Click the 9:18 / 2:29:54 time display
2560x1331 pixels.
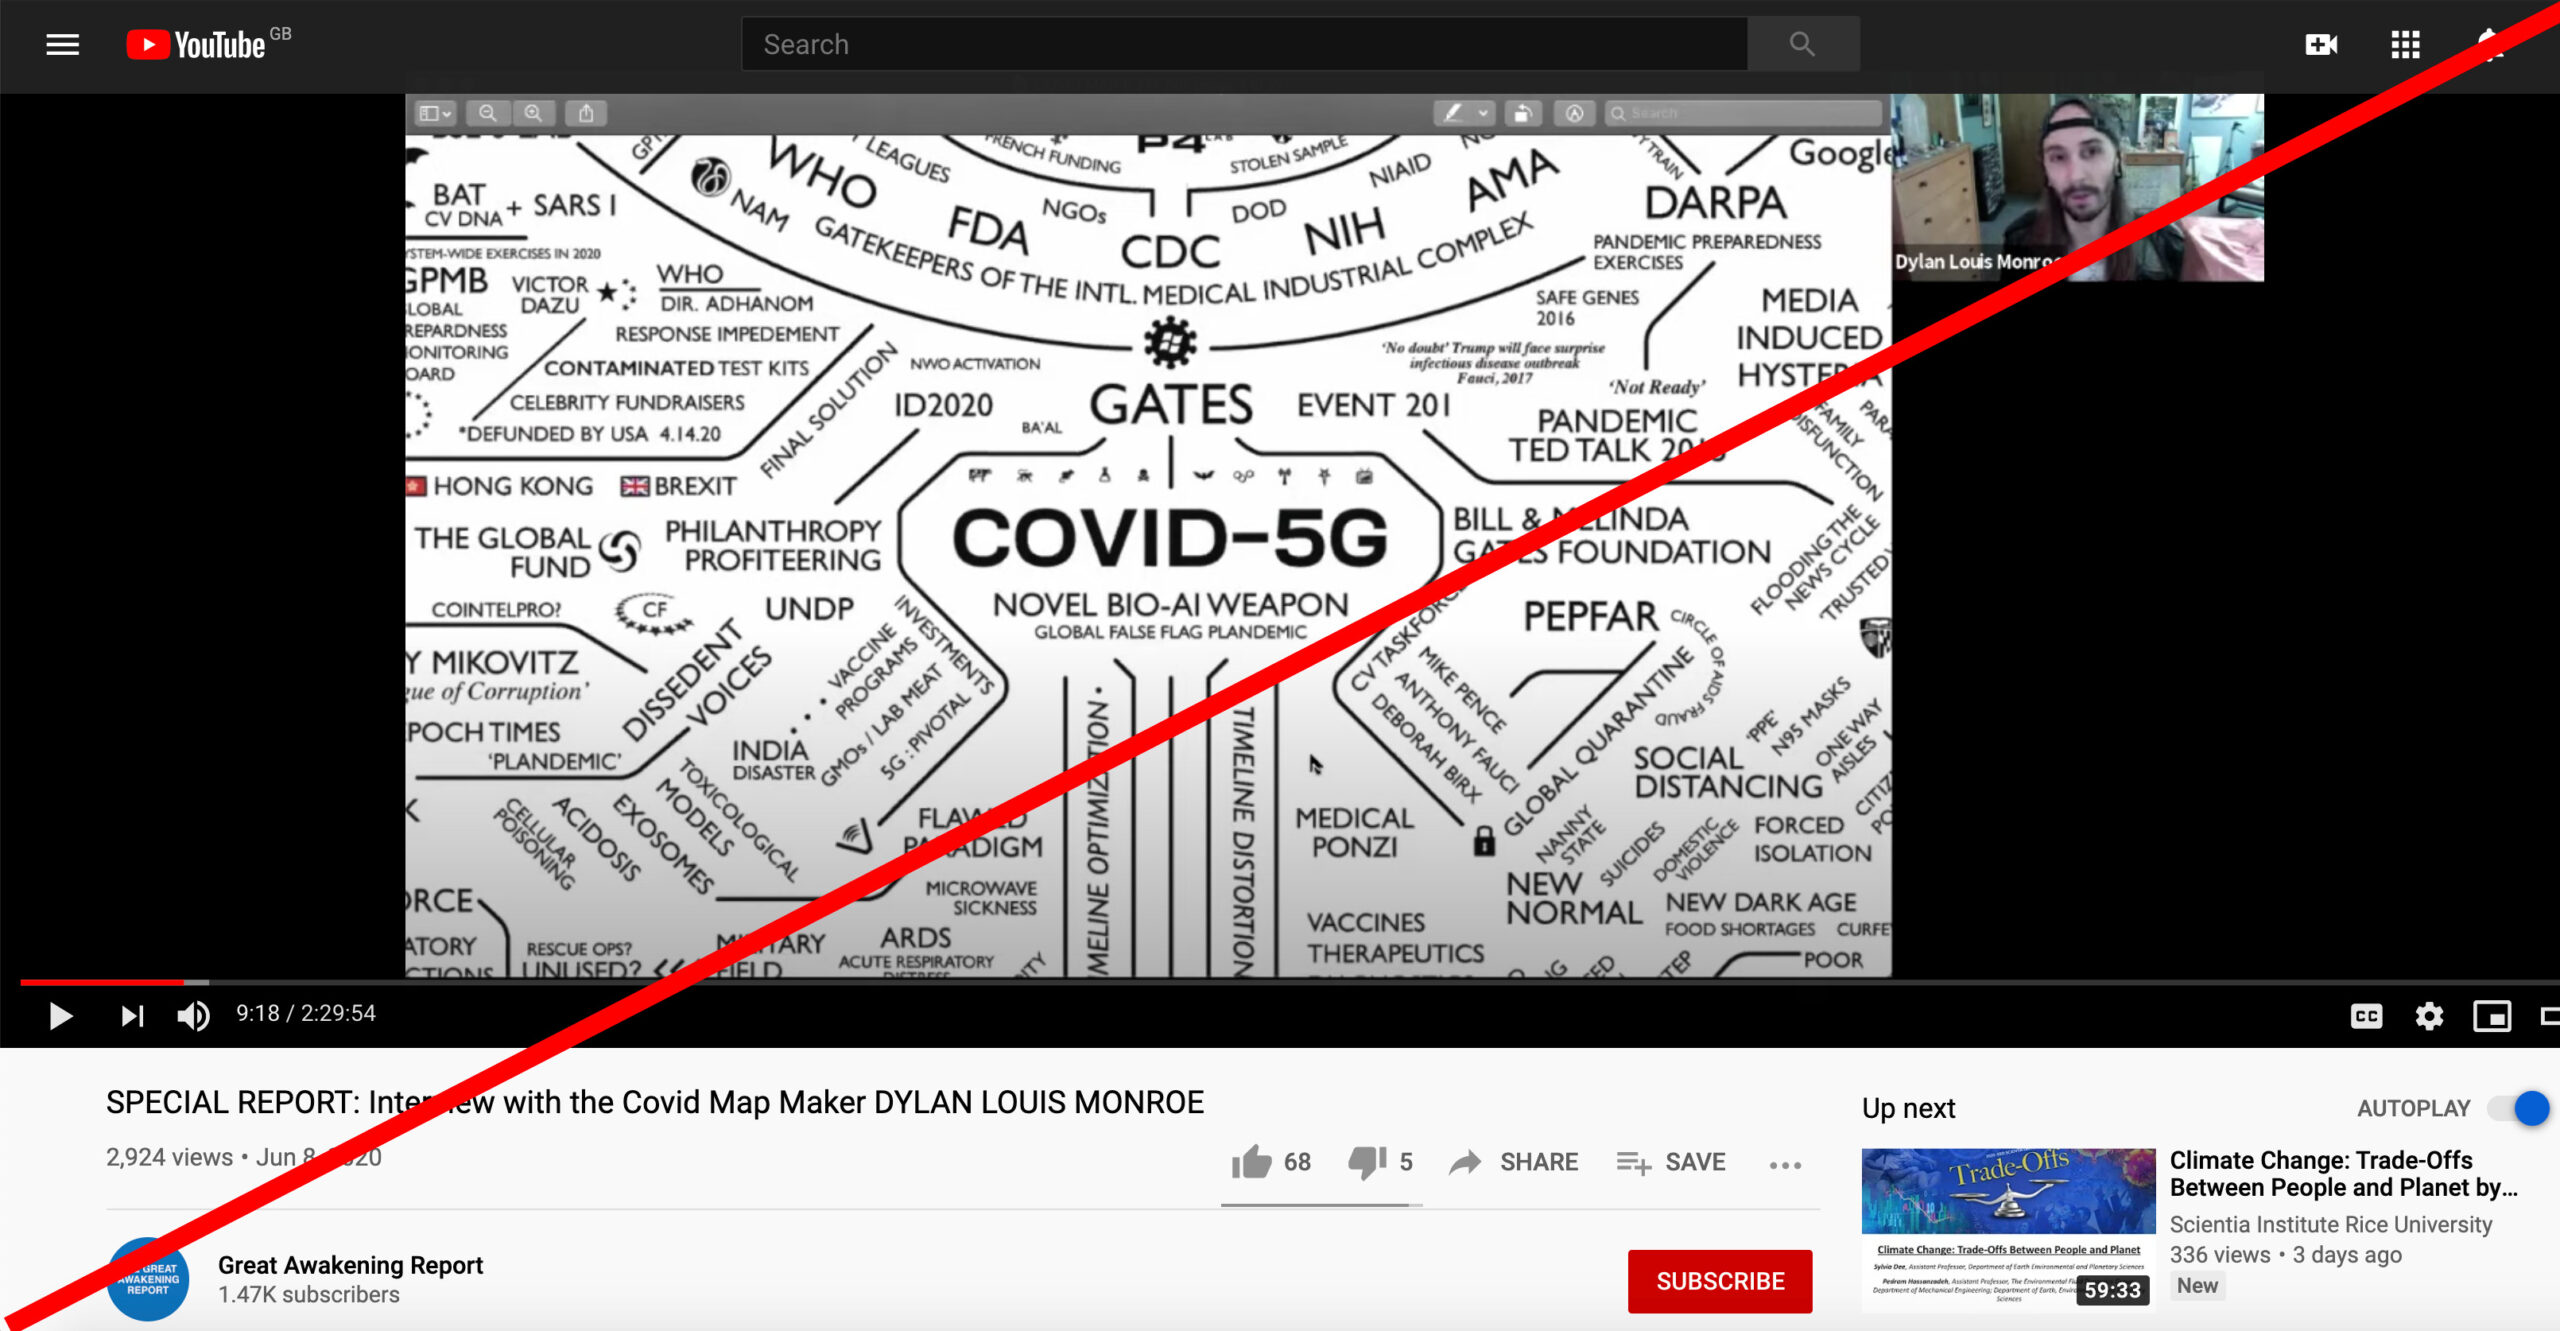pos(306,1014)
